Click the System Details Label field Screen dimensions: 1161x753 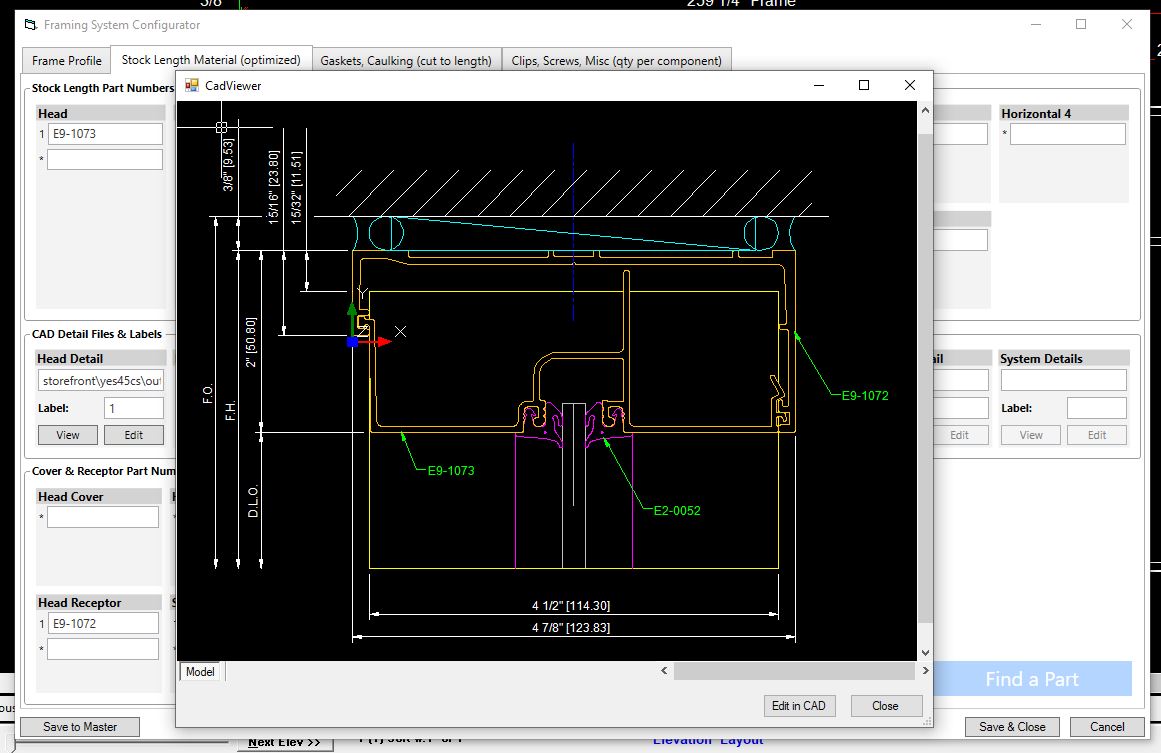1097,408
